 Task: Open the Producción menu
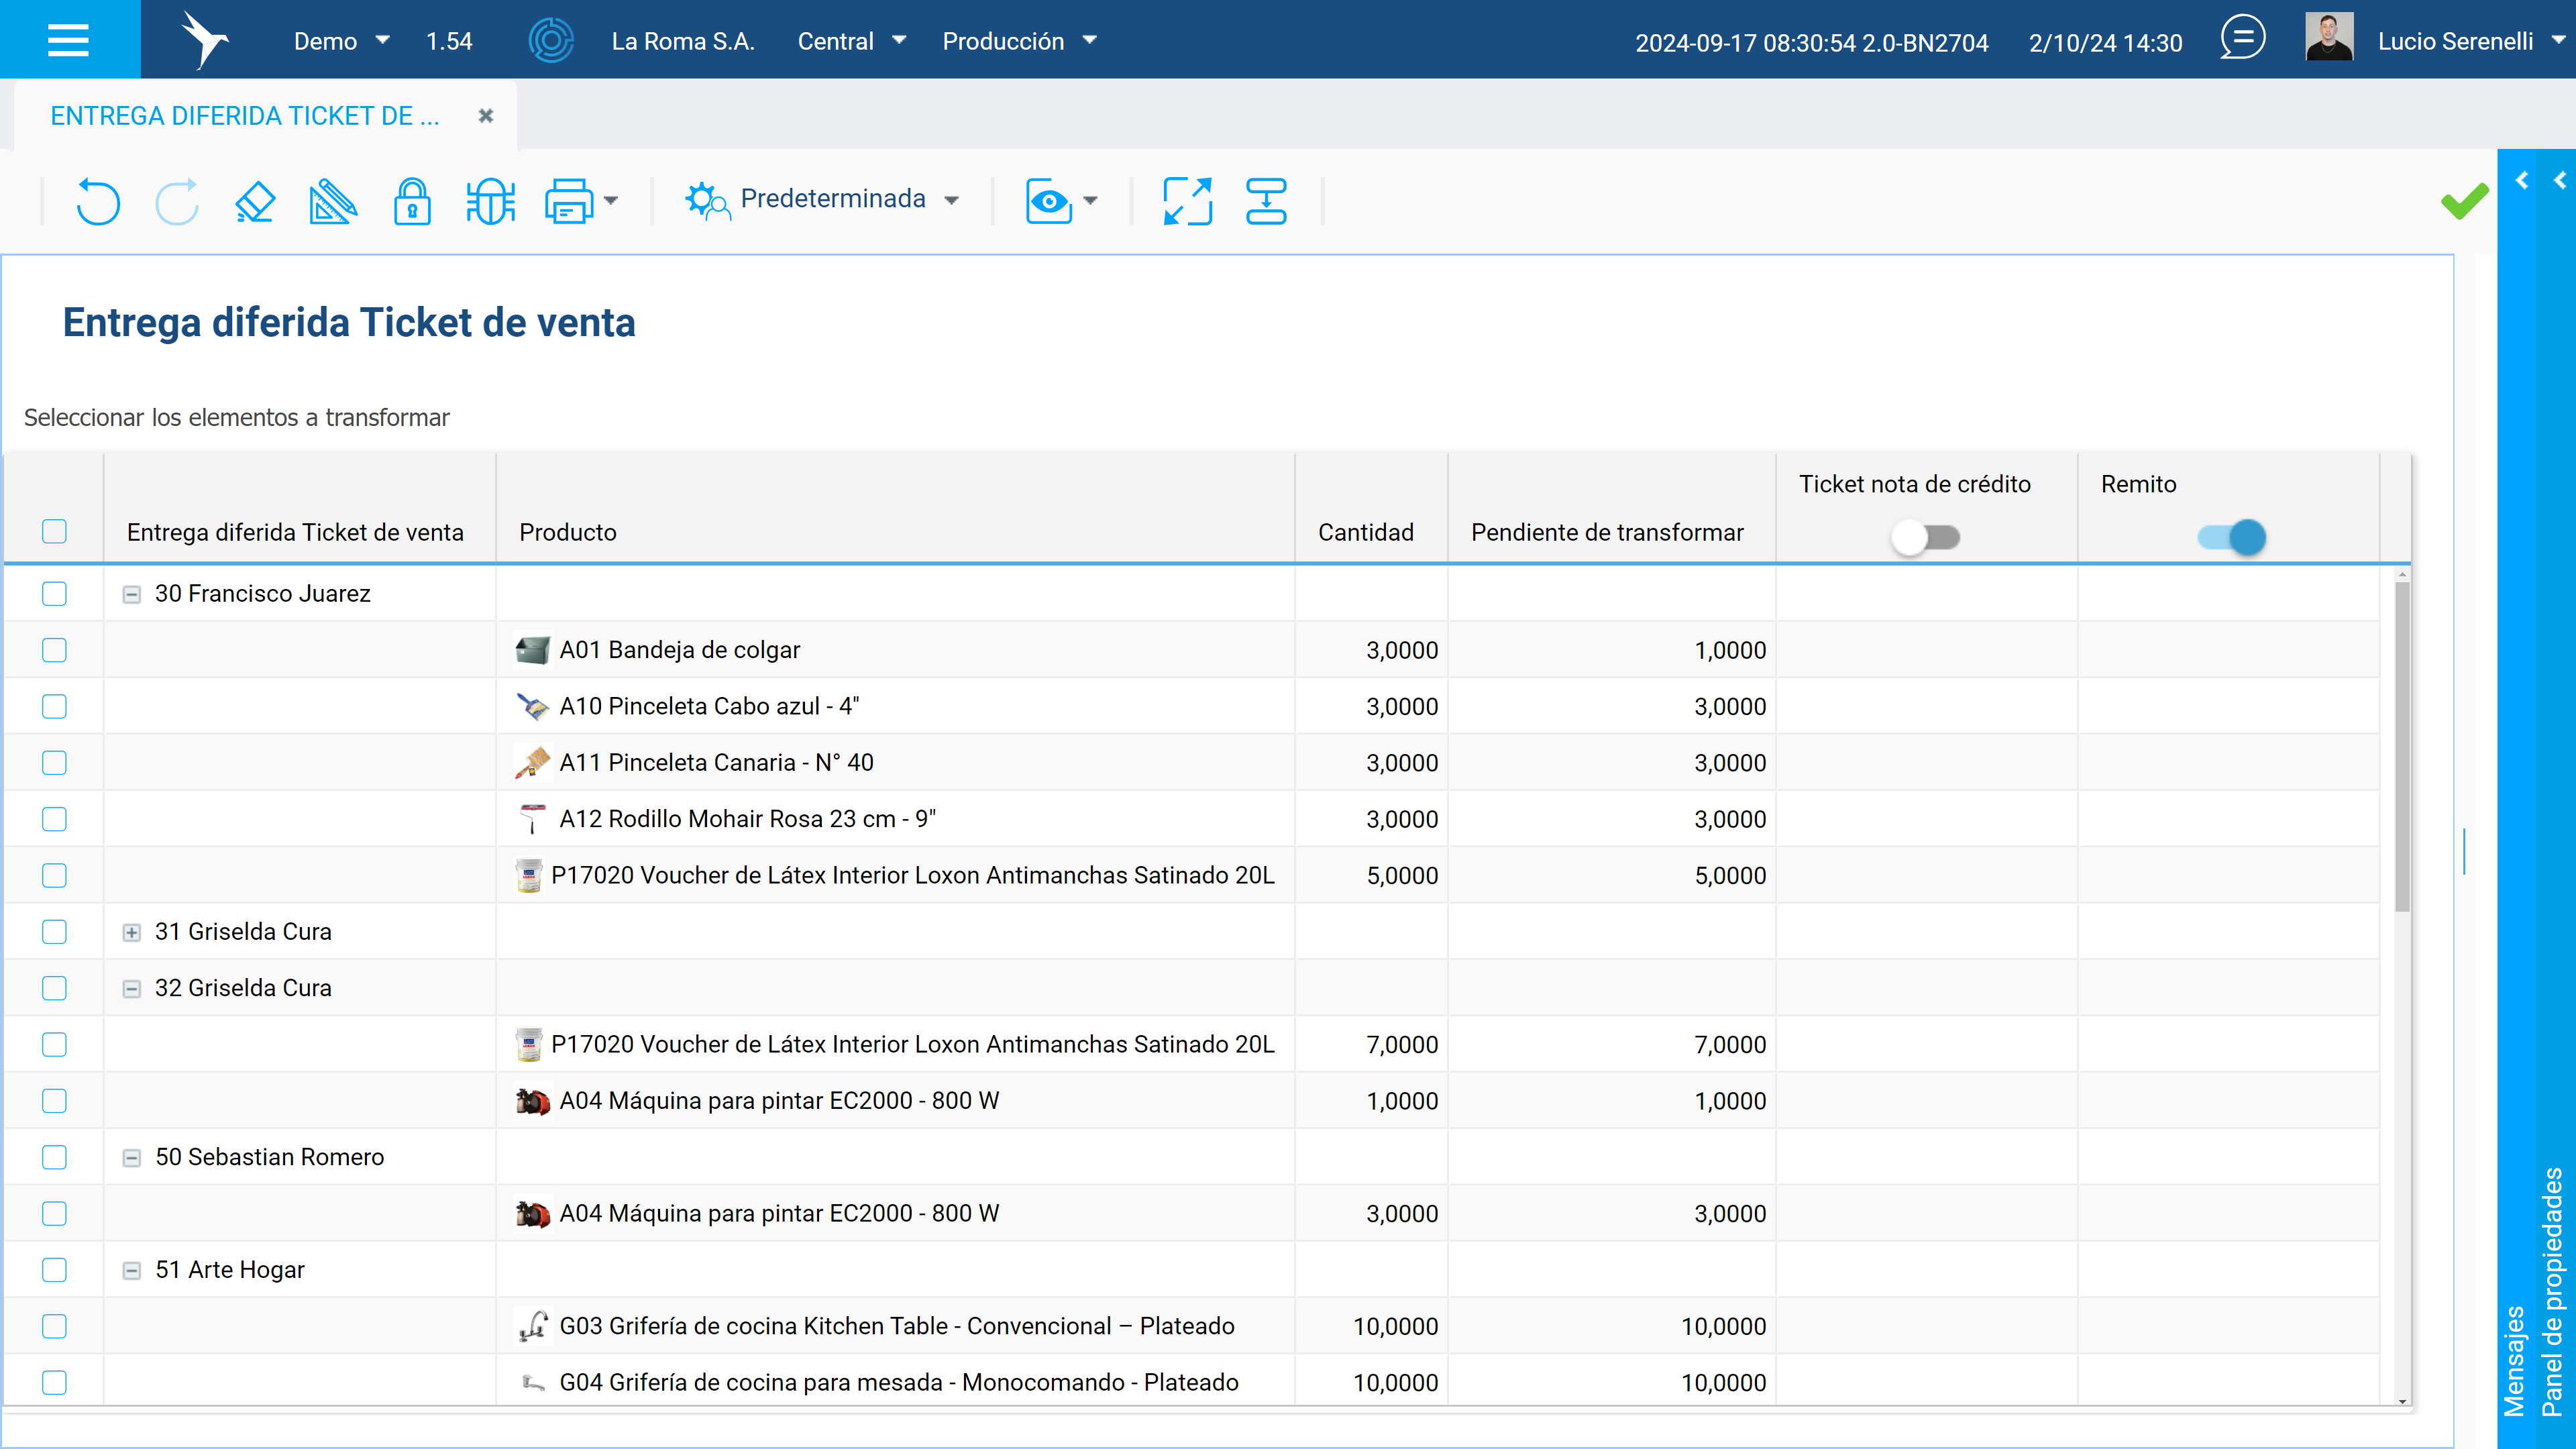(x=1020, y=41)
